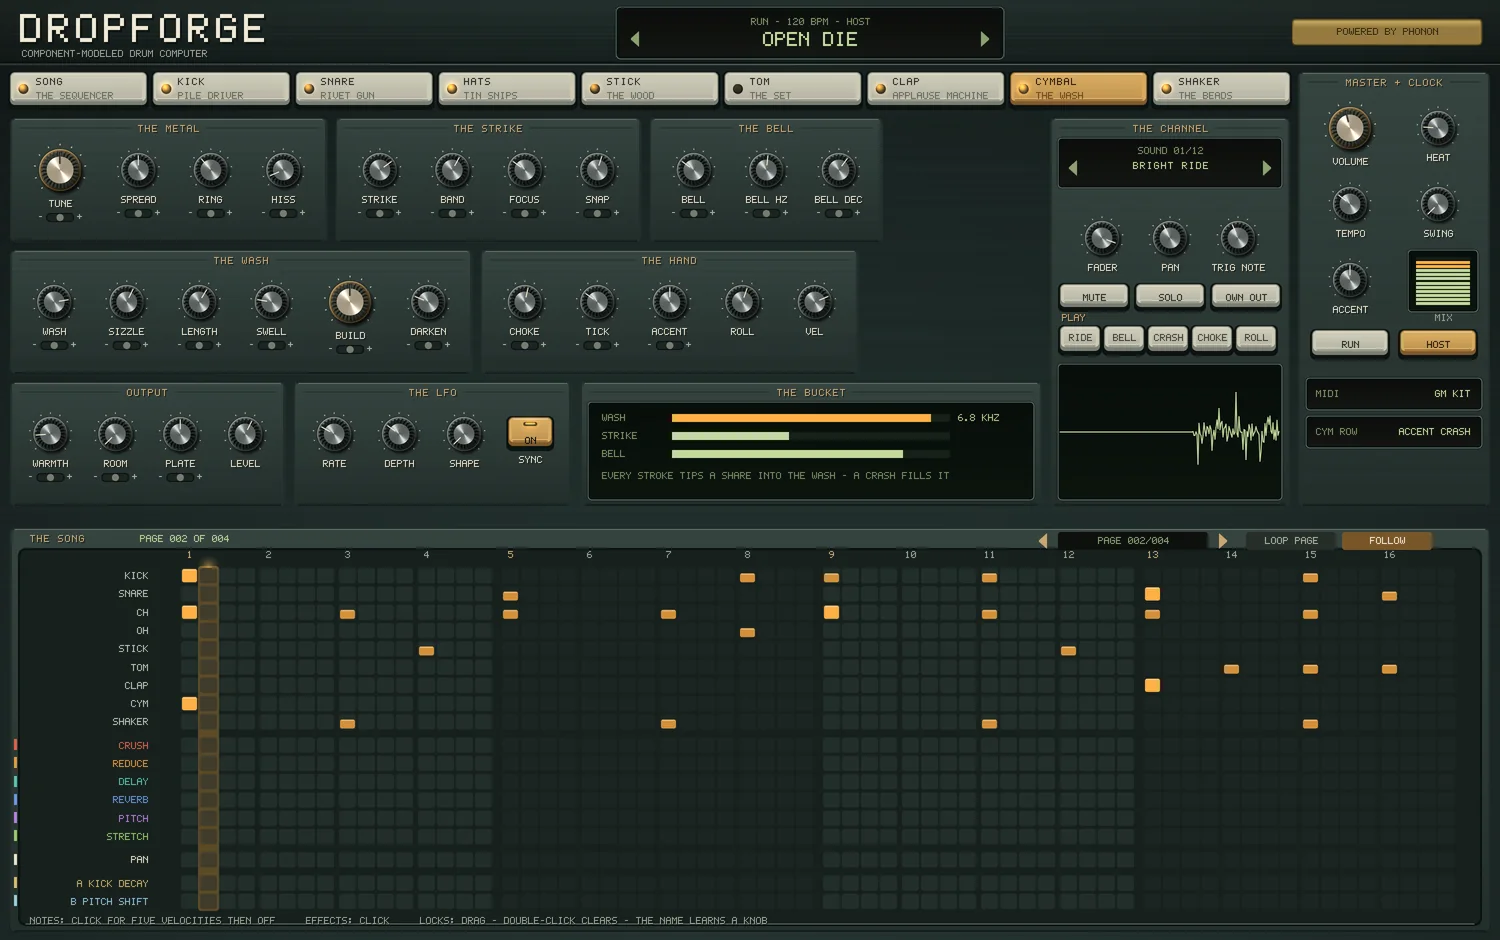Enable LOOP PAGE mode
The height and width of the screenshot is (940, 1500).
[1290, 541]
